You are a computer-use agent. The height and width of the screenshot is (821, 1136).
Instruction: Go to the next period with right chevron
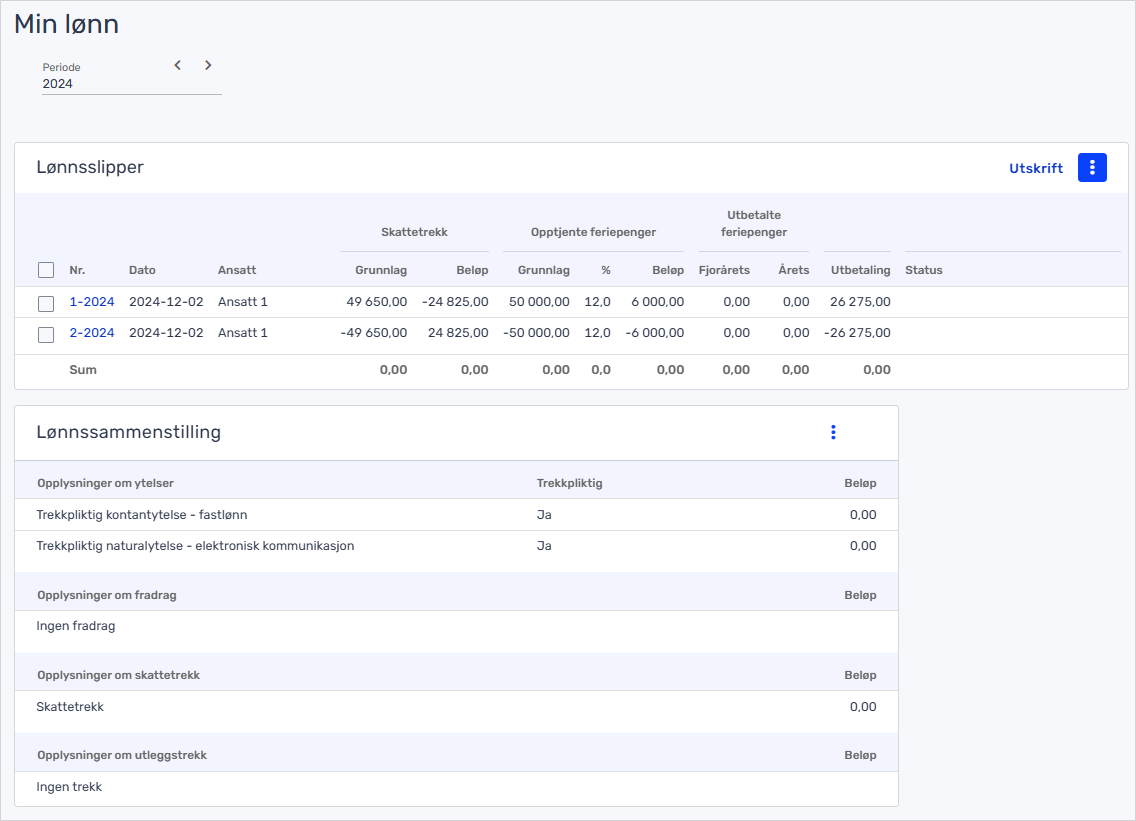click(208, 65)
